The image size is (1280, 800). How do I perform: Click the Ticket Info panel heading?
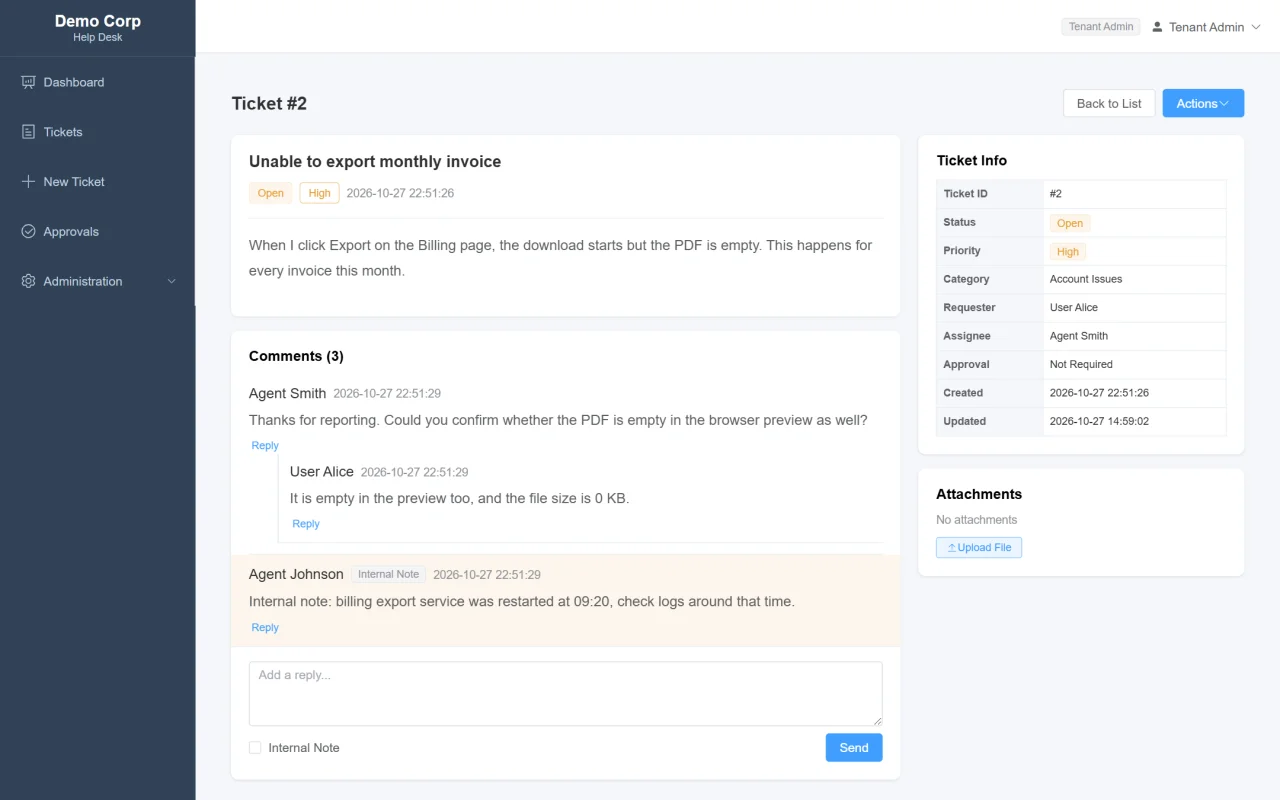(972, 160)
